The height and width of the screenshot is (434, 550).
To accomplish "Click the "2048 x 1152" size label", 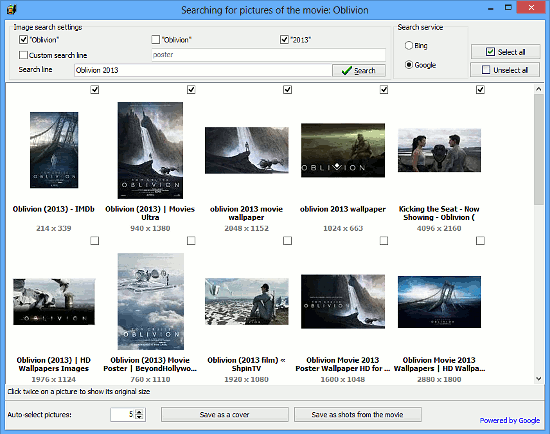I will 247,228.
